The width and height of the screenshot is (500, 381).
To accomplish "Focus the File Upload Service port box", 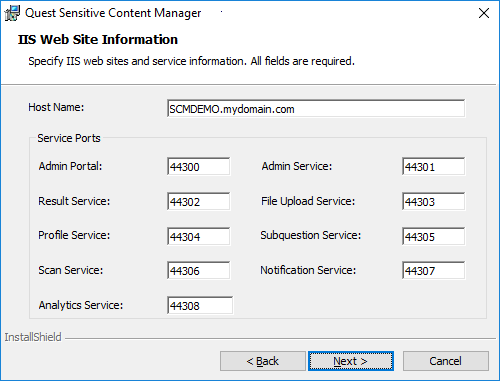I will (x=433, y=201).
